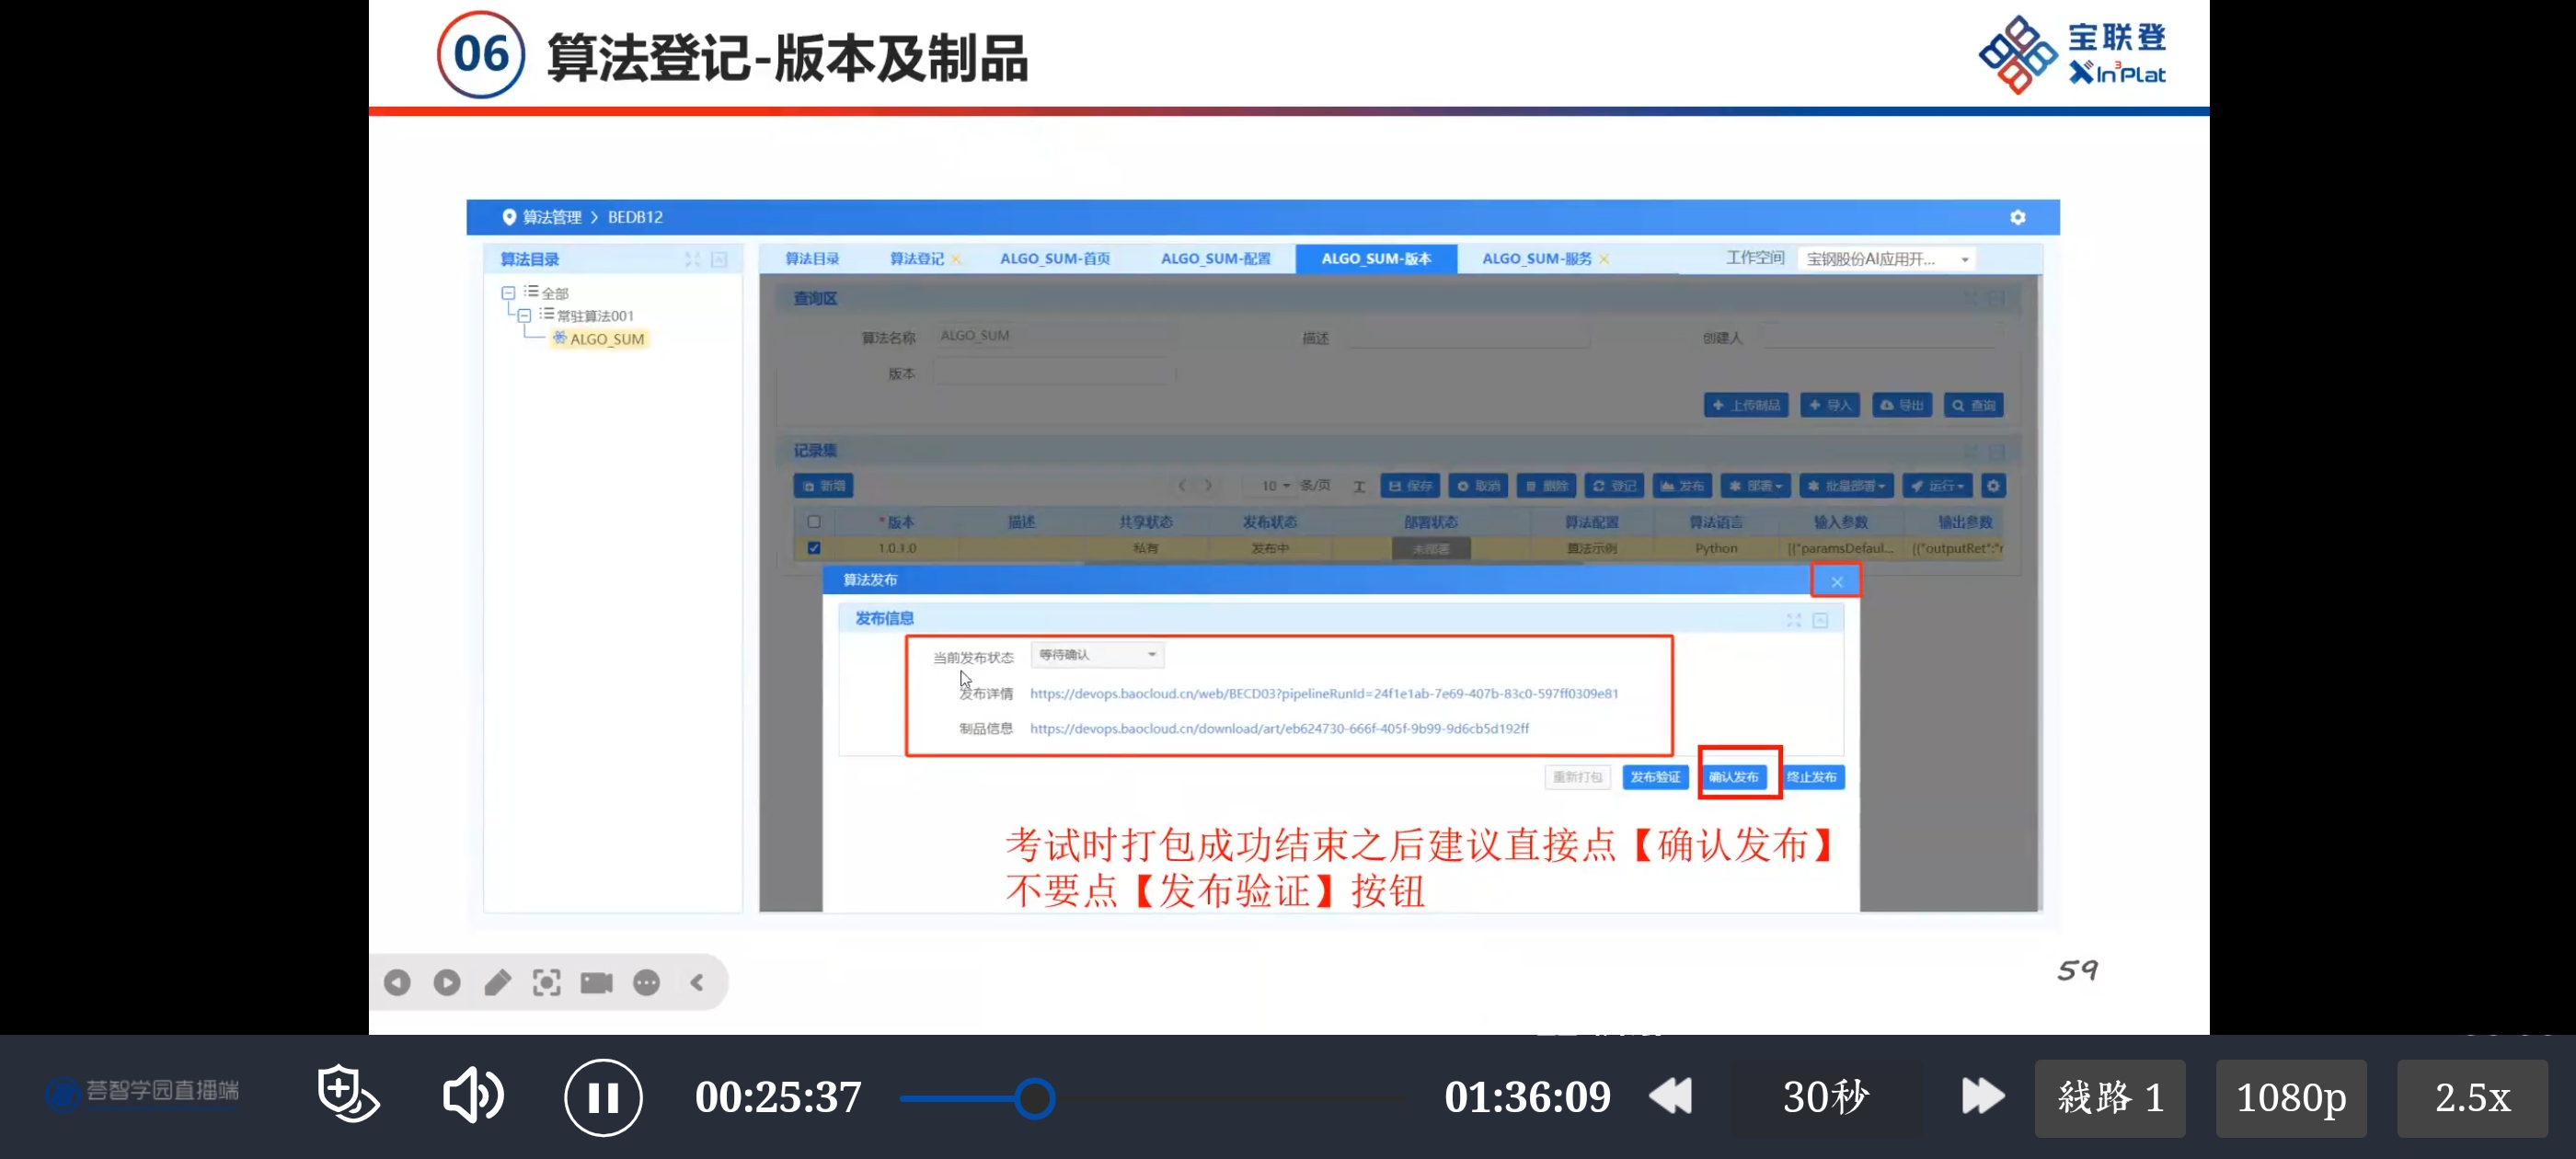This screenshot has width=2576, height=1159.
Task: Mute the volume speaker icon
Action: [472, 1095]
